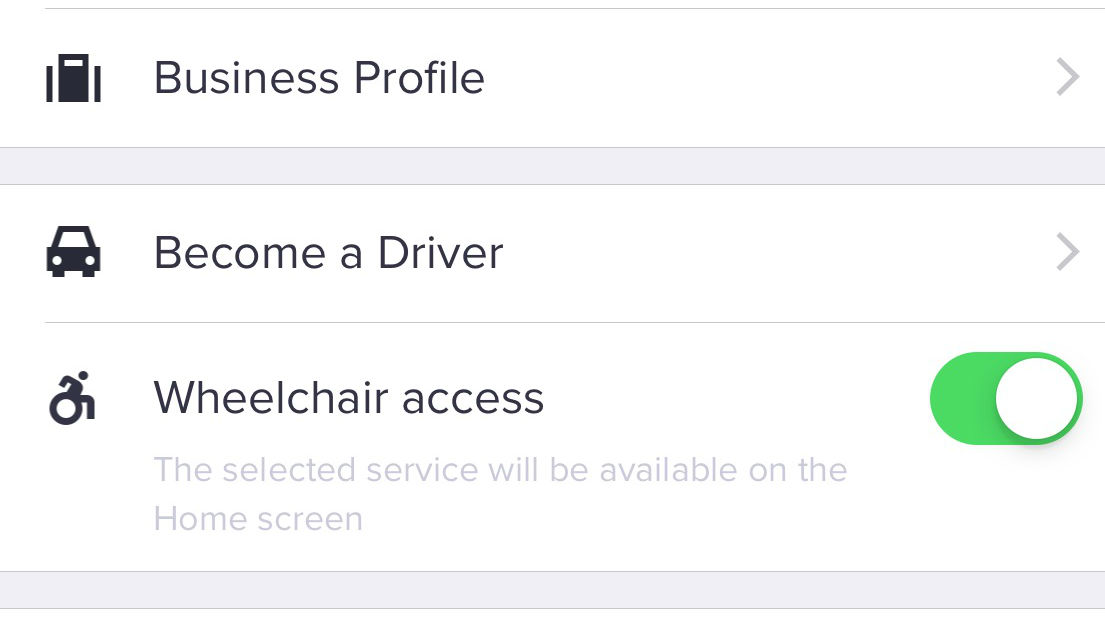Viewport: 1105px width, 618px height.
Task: Click the briefcase icon for Business Profile
Action: (73, 78)
